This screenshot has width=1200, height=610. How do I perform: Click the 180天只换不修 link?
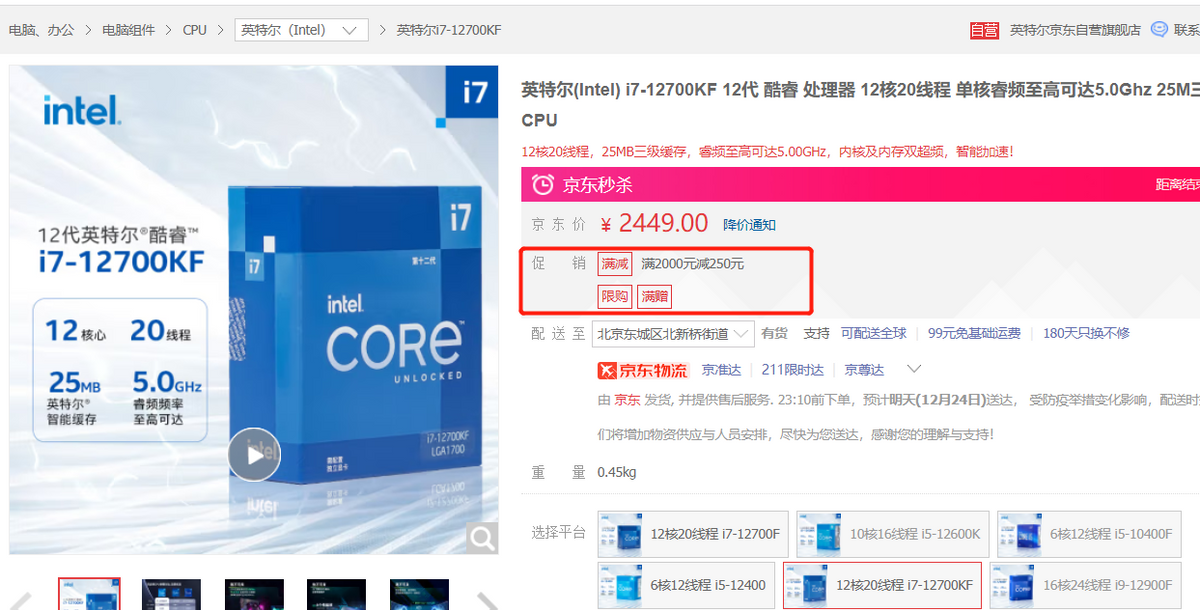tap(1087, 333)
